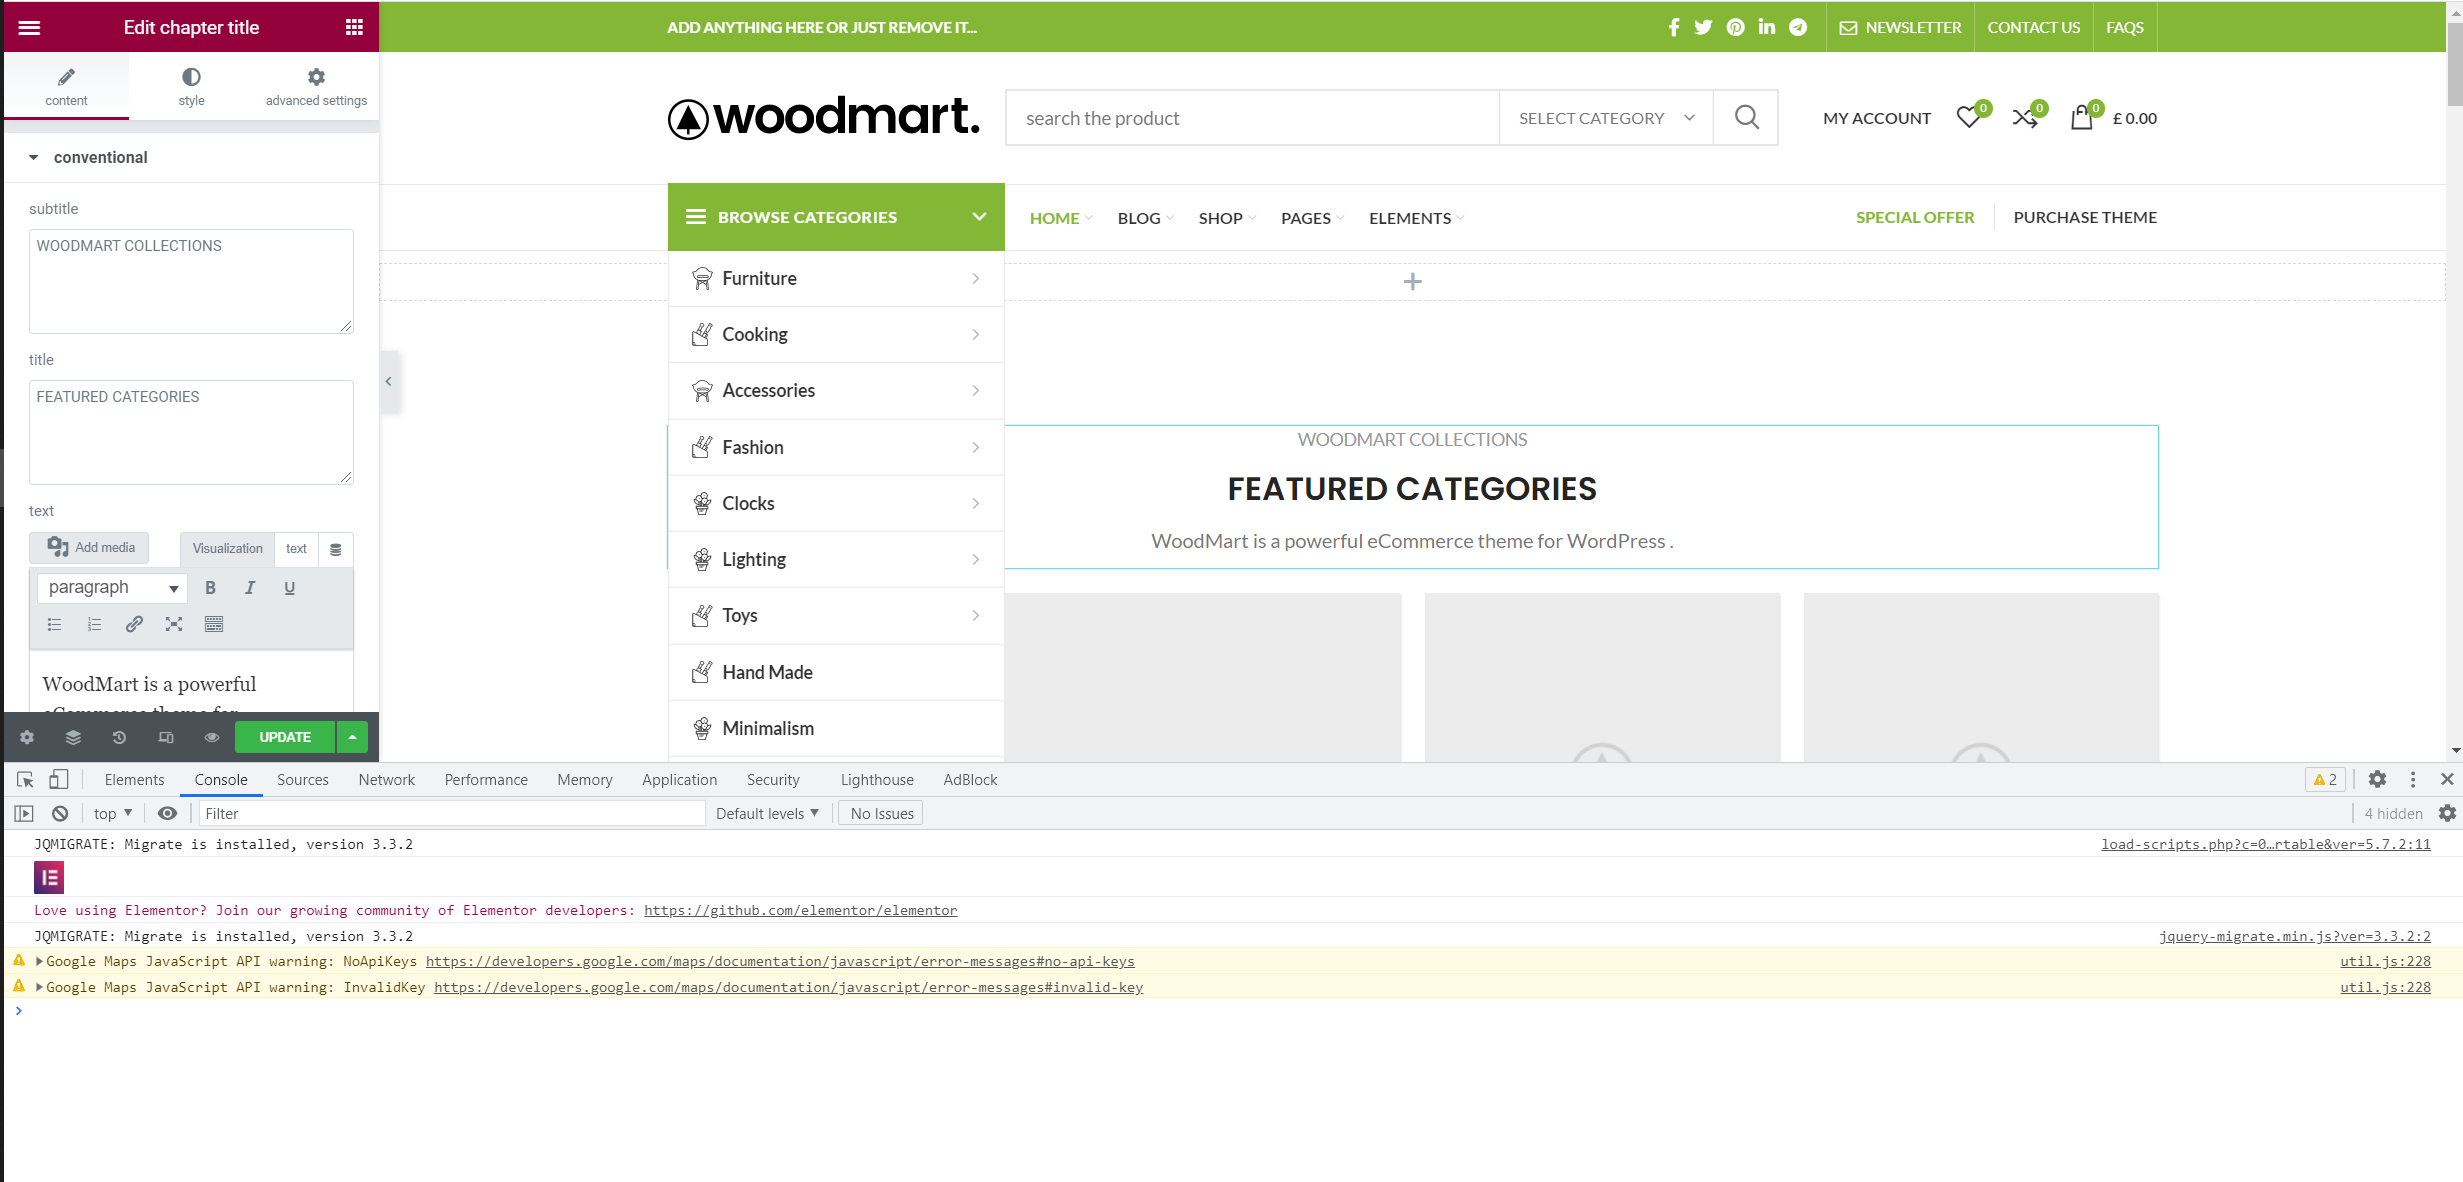
Task: Switch to the style tab
Action: pos(191,86)
